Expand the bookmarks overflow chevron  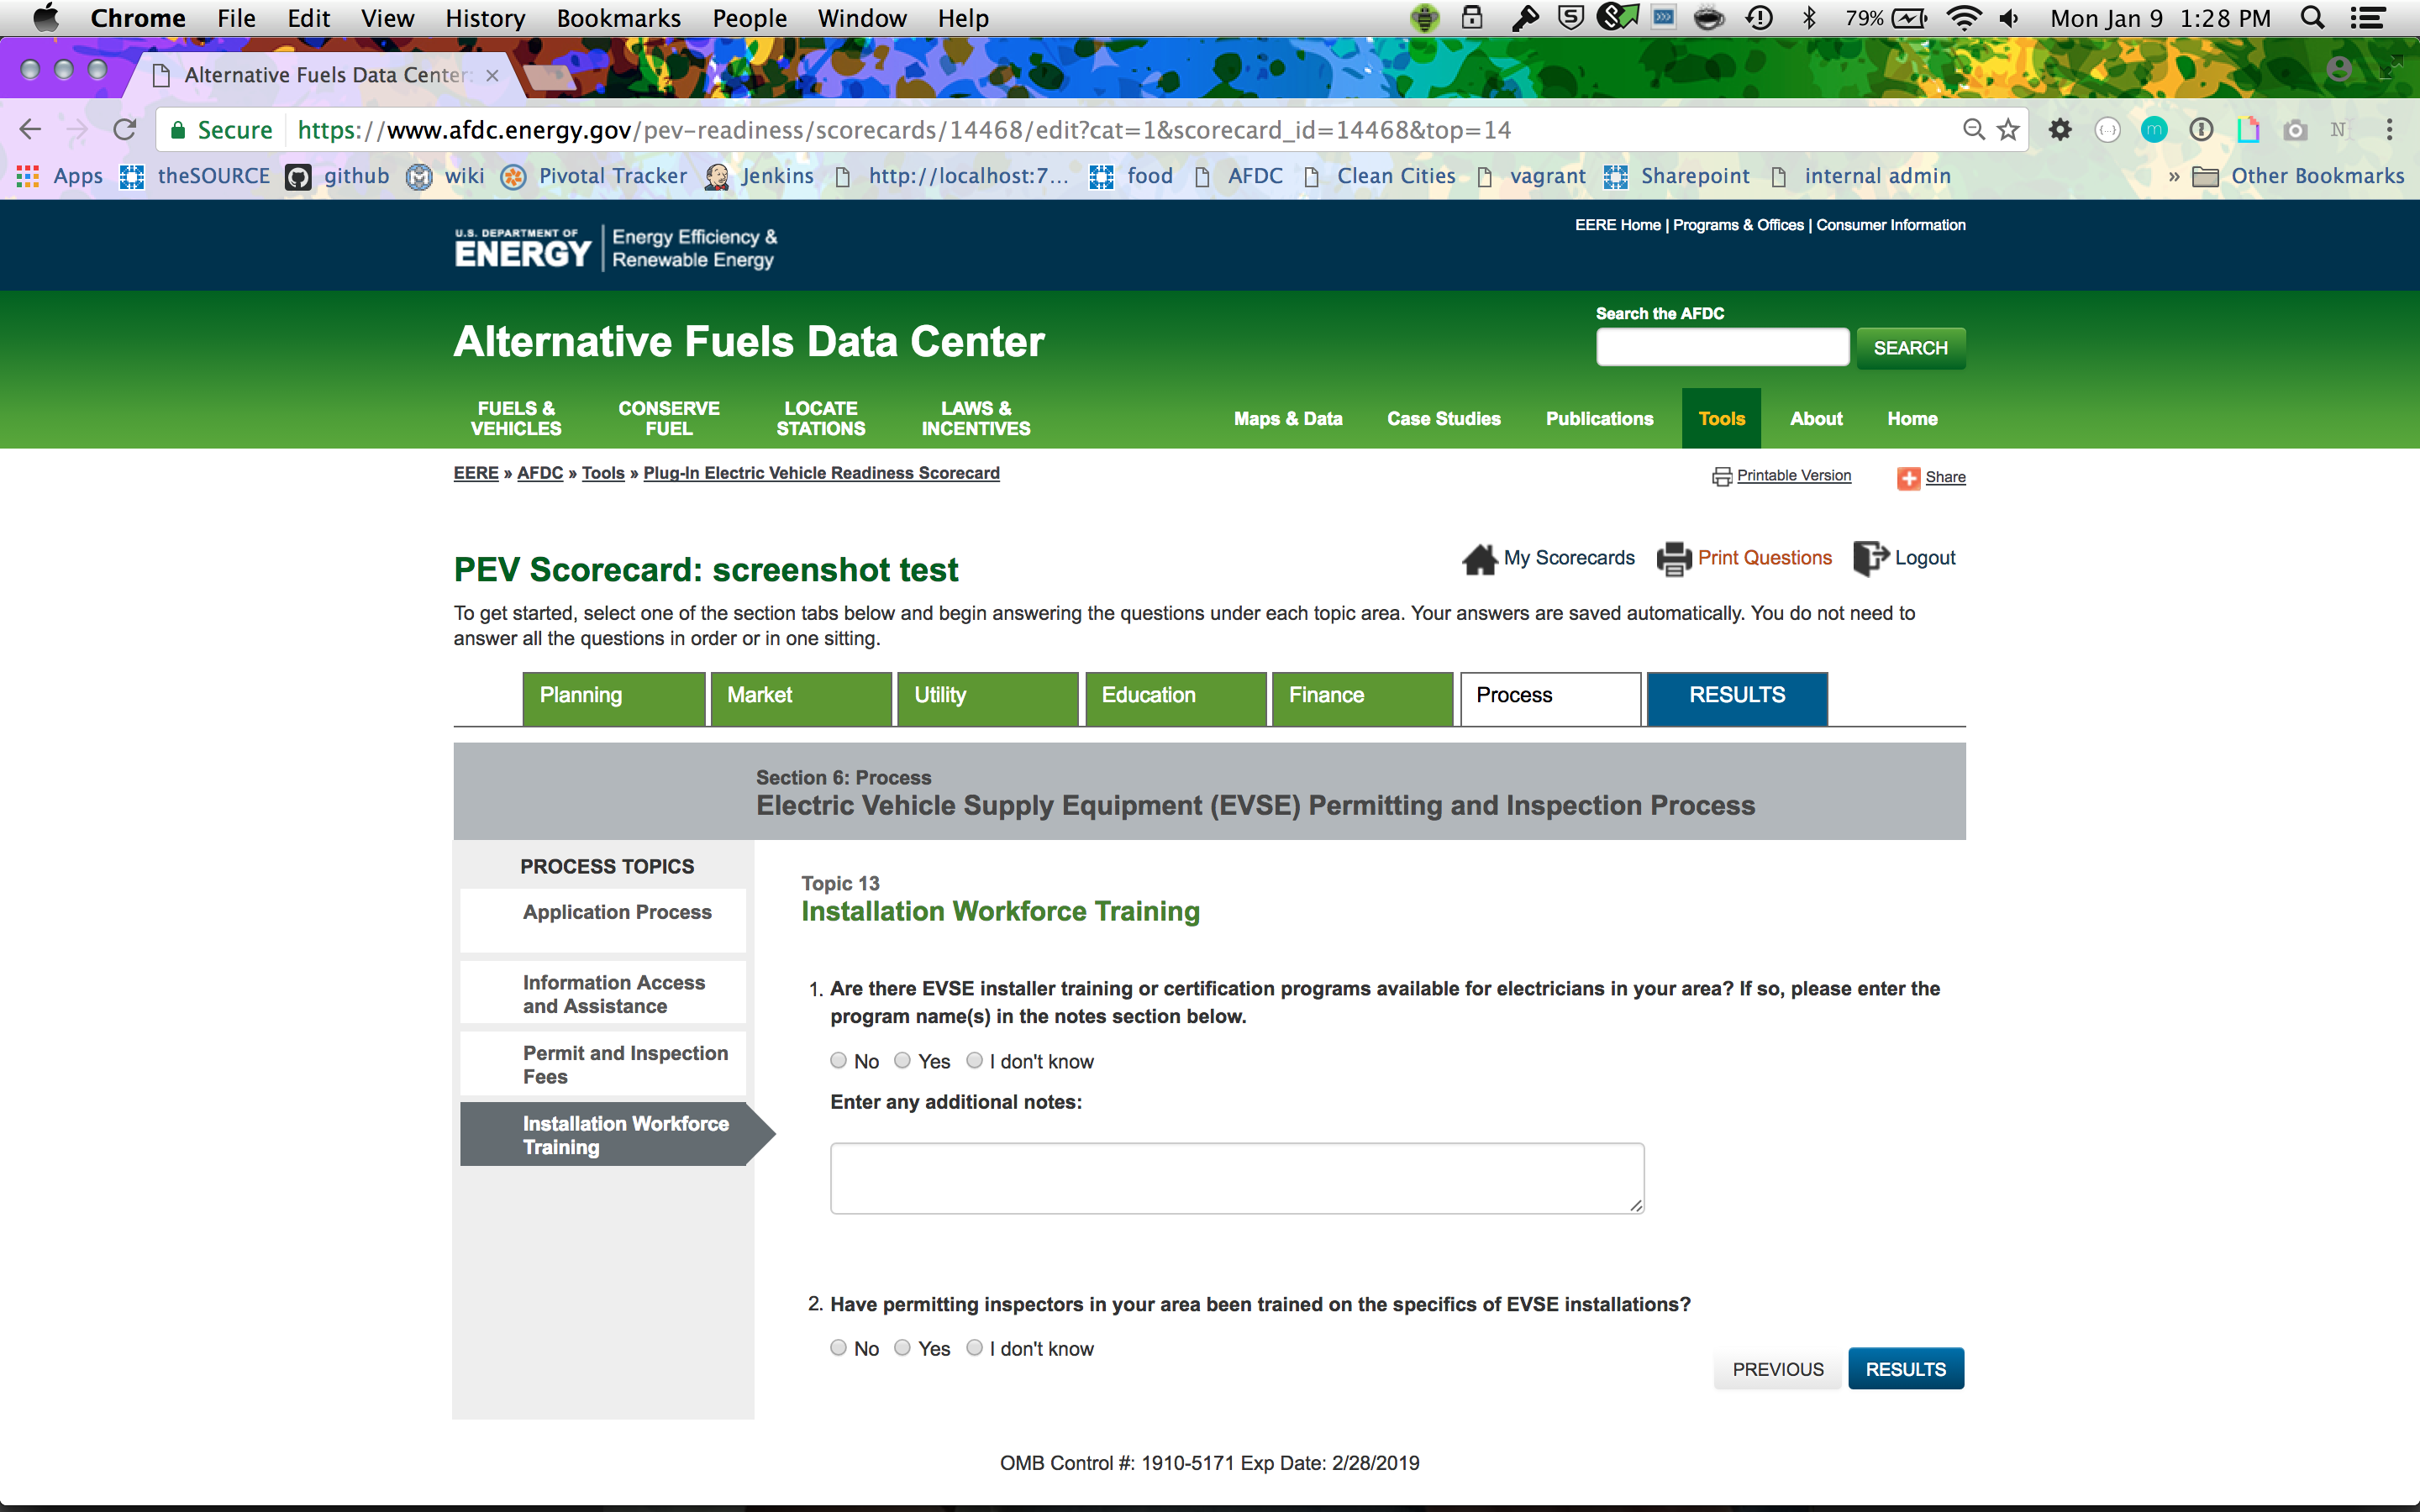2173,177
